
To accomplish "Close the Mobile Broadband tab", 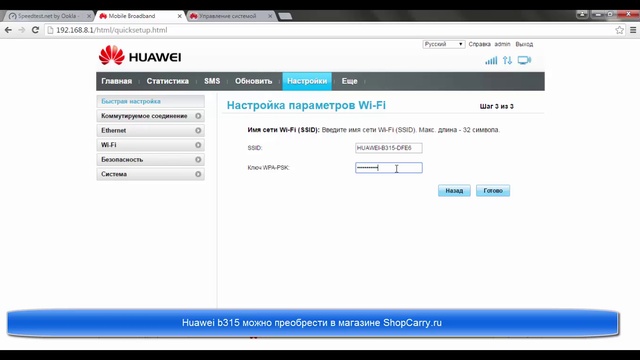I will (179, 16).
